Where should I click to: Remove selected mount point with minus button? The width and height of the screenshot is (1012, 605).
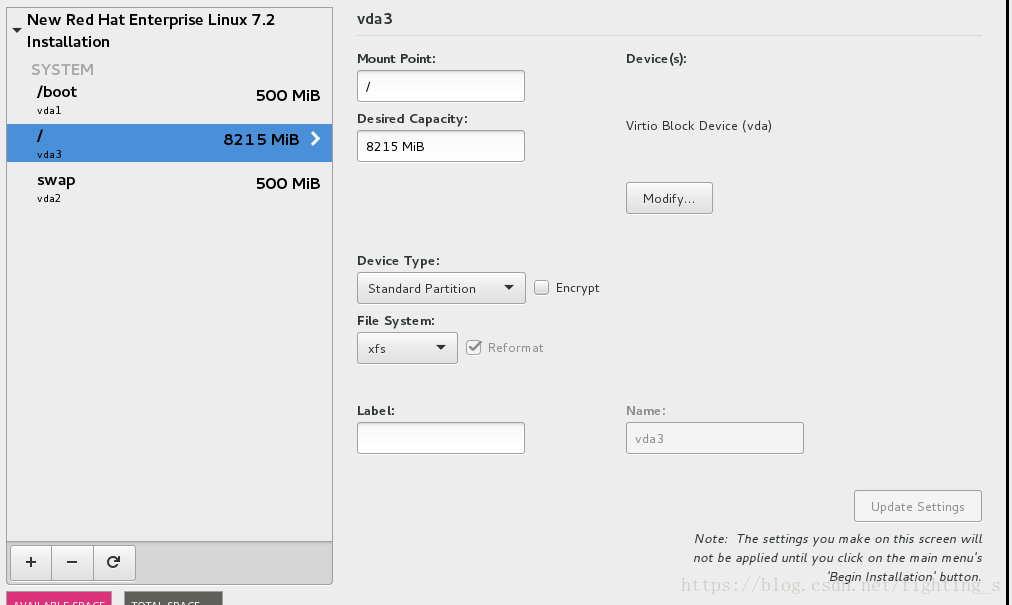72,562
